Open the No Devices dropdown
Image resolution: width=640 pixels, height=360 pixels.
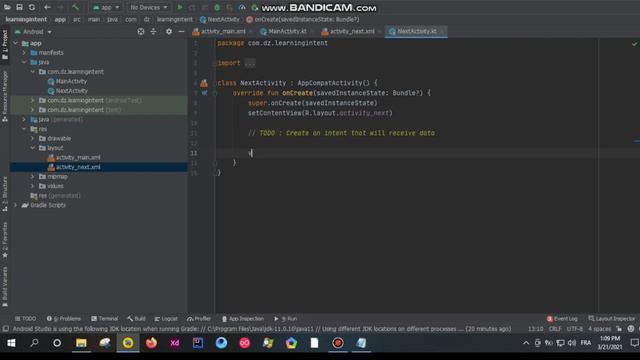tap(149, 7)
